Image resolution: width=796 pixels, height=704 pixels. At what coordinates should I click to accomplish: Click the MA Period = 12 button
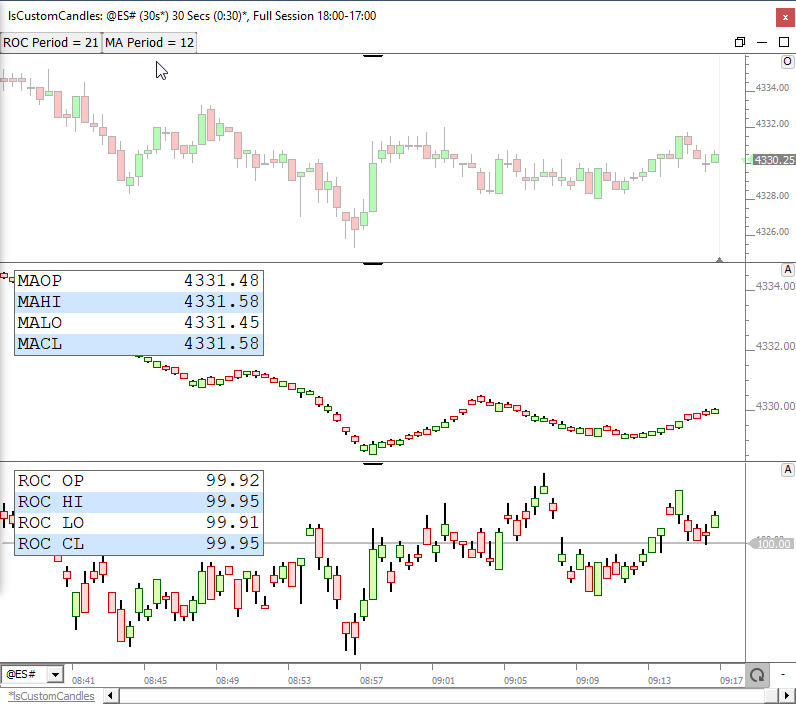click(x=149, y=43)
